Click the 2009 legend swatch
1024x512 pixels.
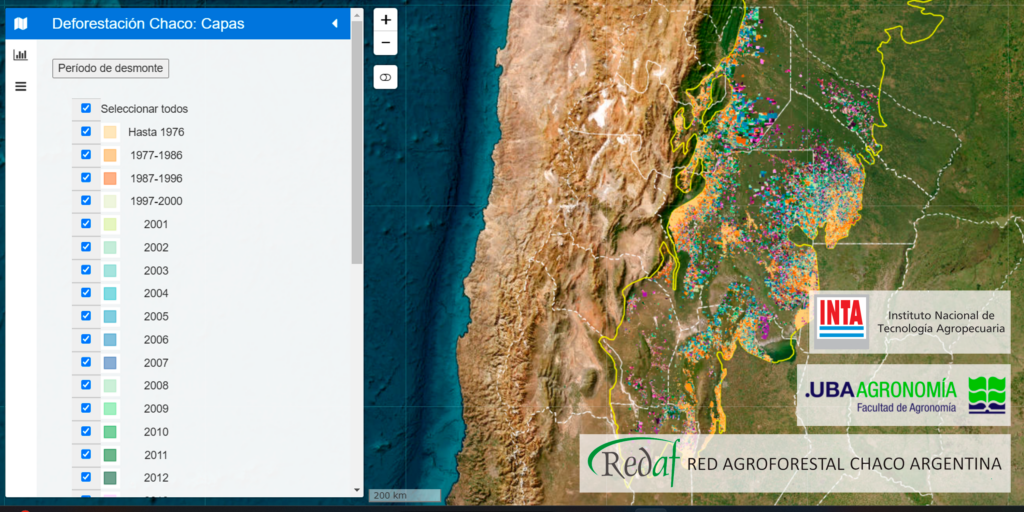pos(110,409)
